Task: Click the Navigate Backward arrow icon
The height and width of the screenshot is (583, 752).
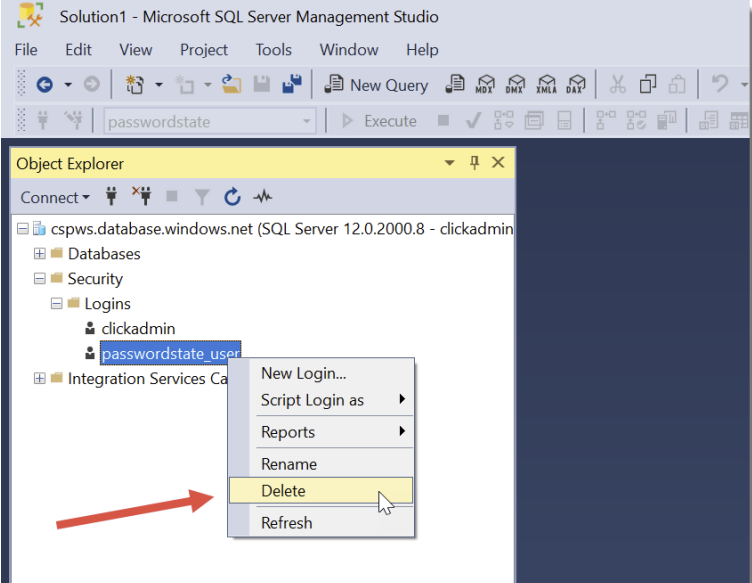Action: tap(44, 85)
